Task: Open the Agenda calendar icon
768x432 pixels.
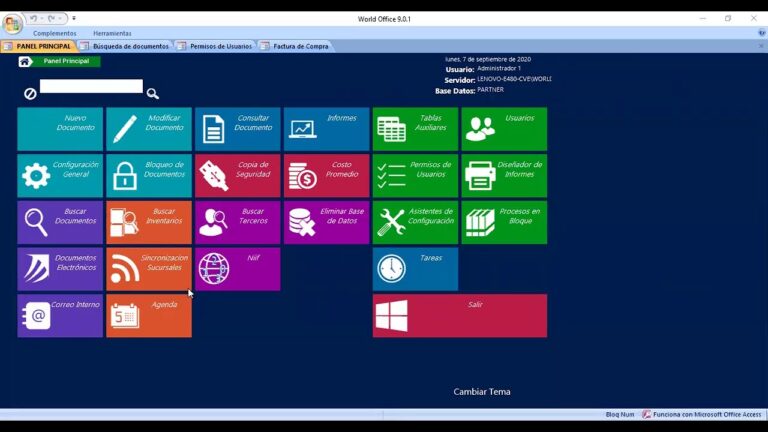Action: (125, 316)
